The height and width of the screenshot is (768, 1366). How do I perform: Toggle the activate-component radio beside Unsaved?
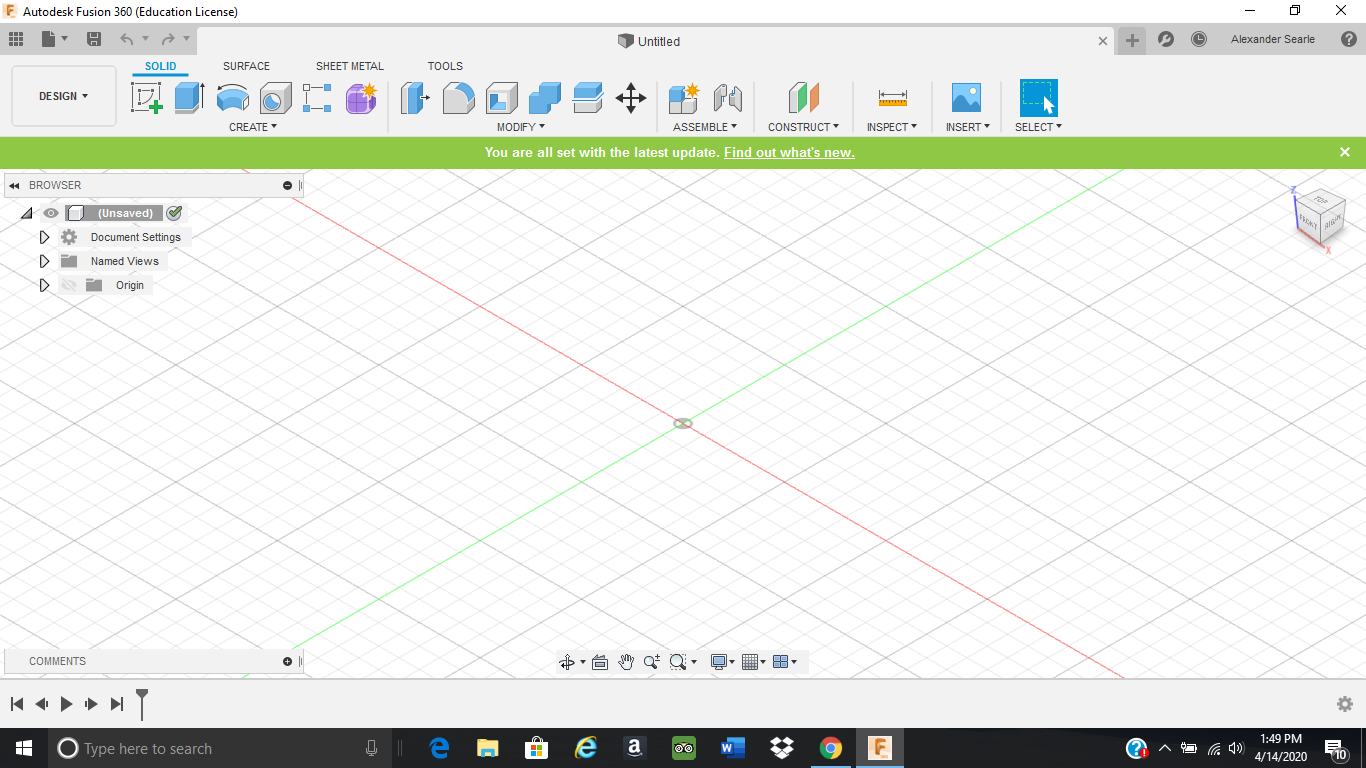174,213
